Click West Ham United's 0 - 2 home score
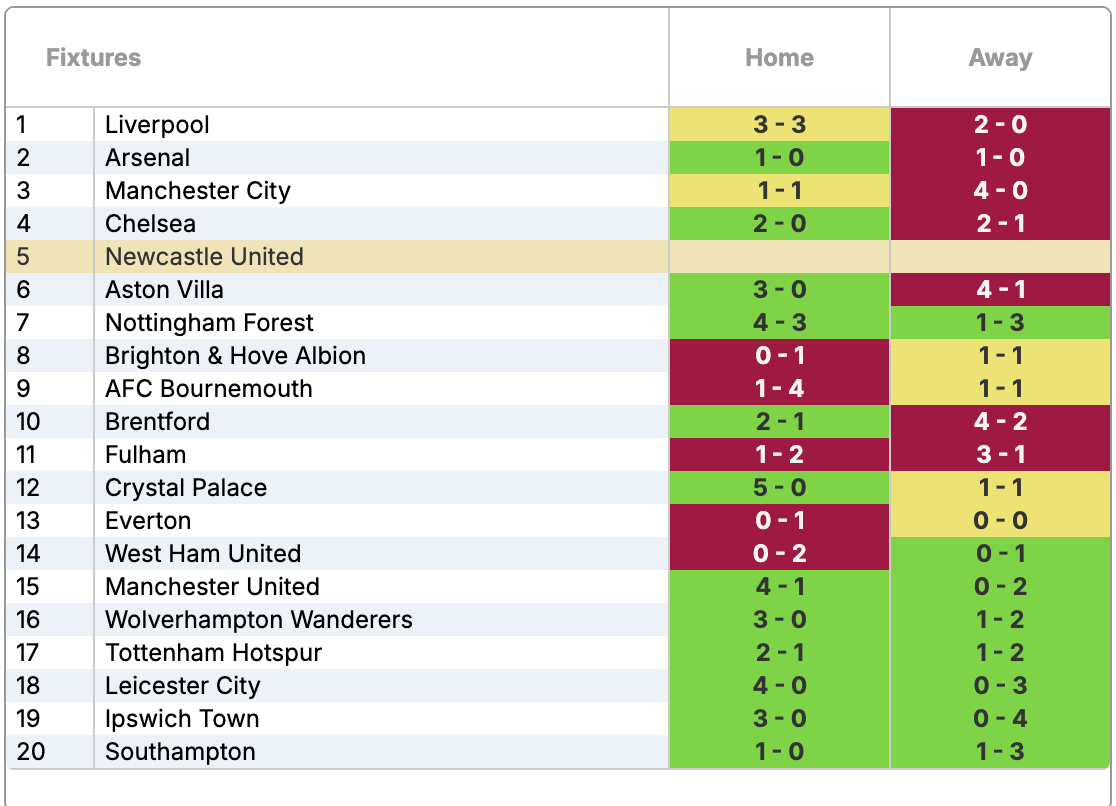The height and width of the screenshot is (806, 1116). (x=779, y=554)
